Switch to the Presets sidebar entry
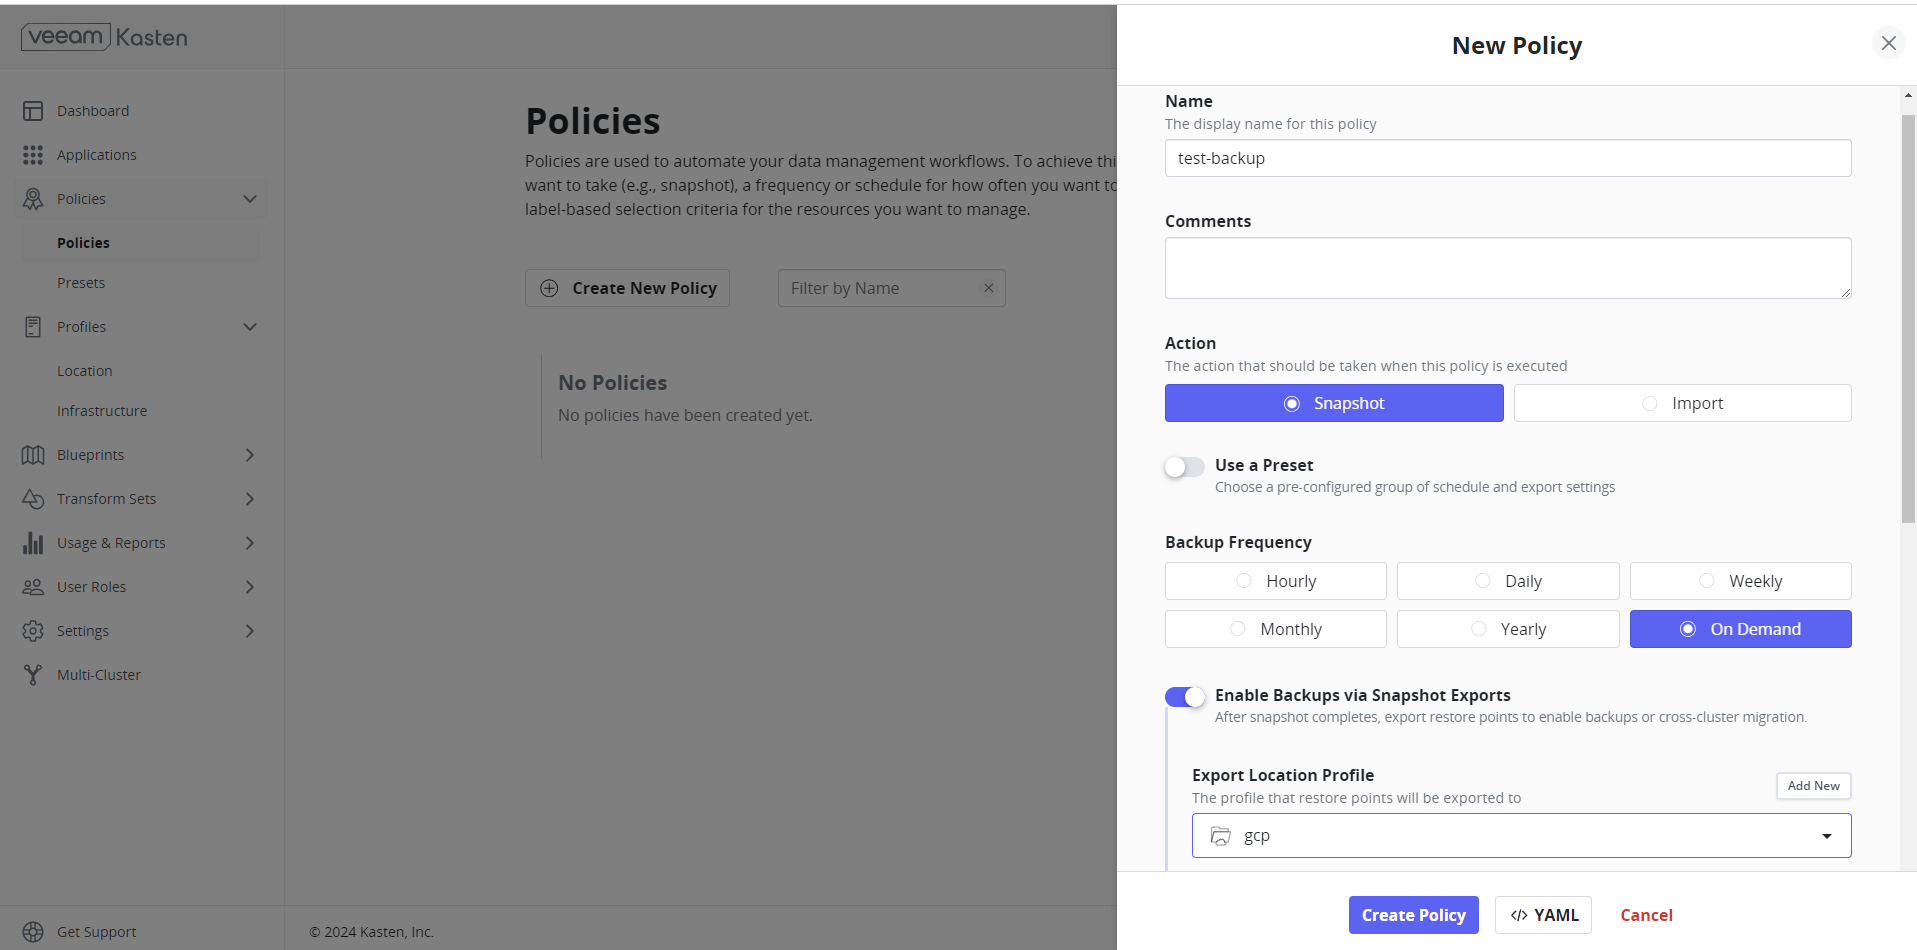This screenshot has height=950, width=1917. pyautogui.click(x=81, y=283)
